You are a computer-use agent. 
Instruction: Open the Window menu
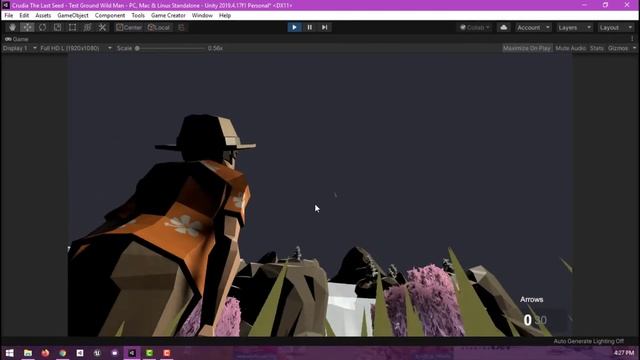tap(202, 16)
